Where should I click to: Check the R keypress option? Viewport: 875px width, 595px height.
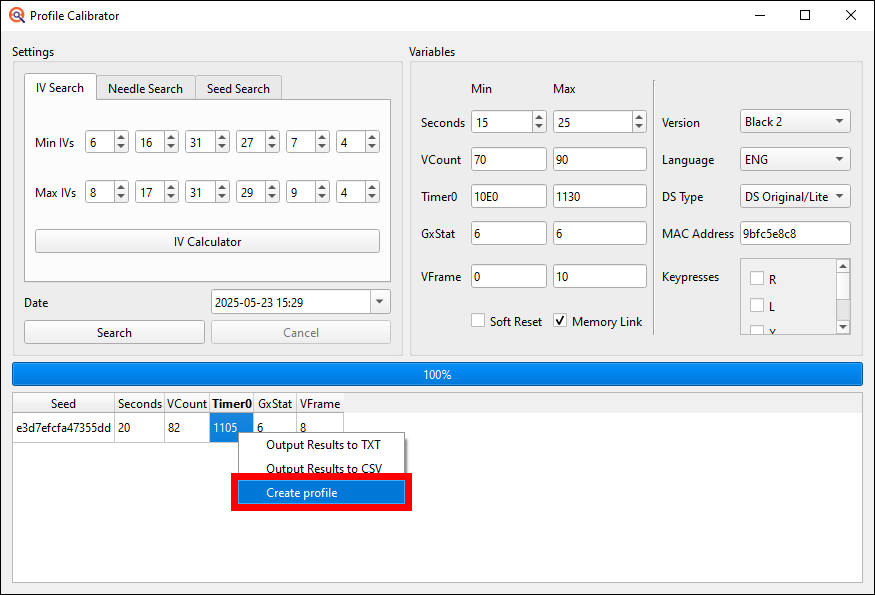tap(758, 278)
